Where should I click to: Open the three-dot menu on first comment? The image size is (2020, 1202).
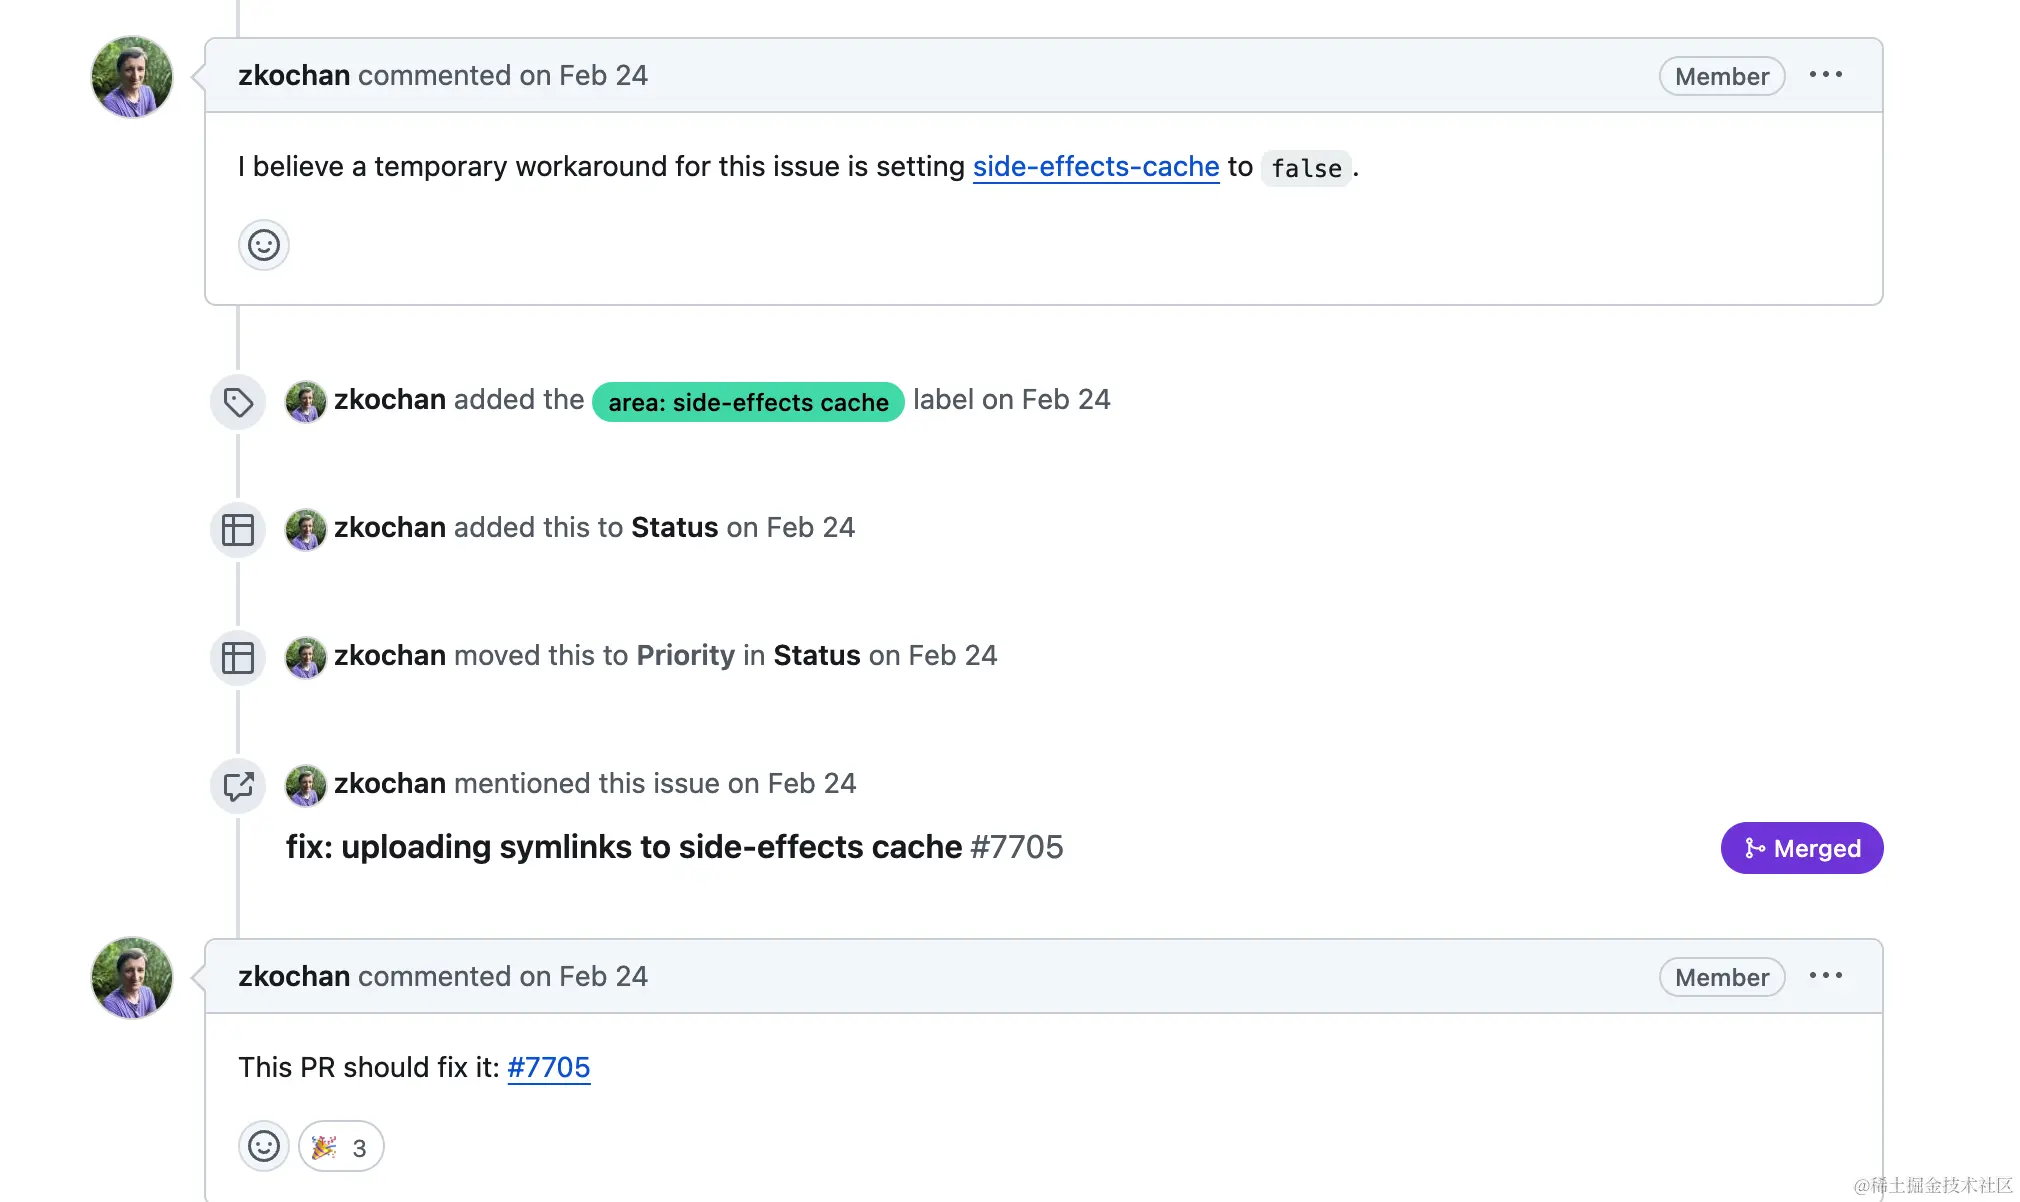(1825, 75)
